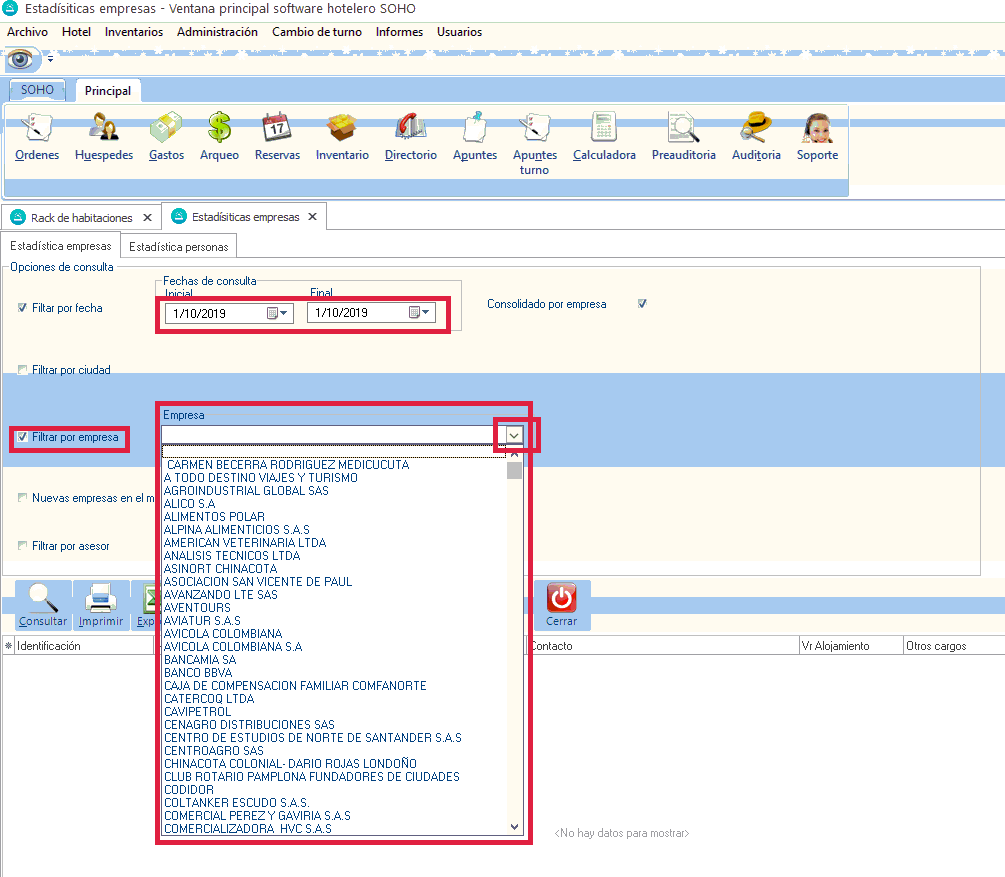Select ALIMENTOS POLAR from the company list
The image size is (1005, 877).
click(214, 517)
